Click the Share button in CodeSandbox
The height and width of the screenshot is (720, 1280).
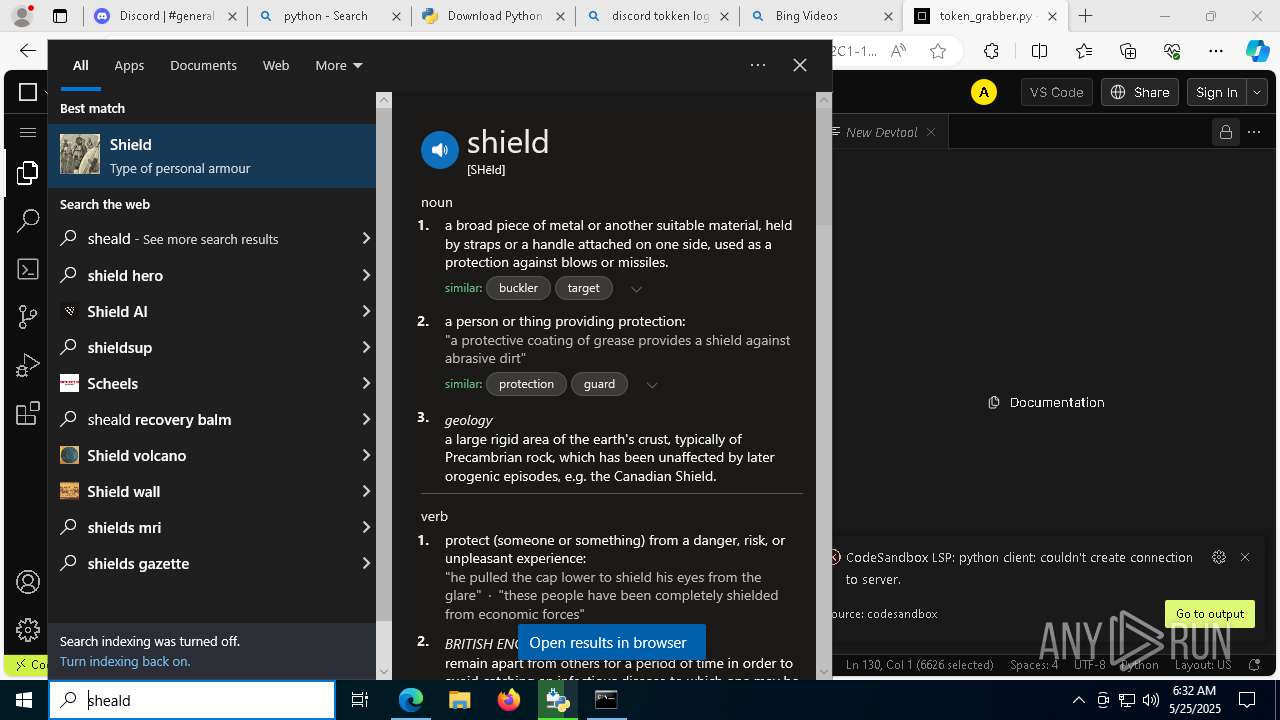tap(1139, 92)
